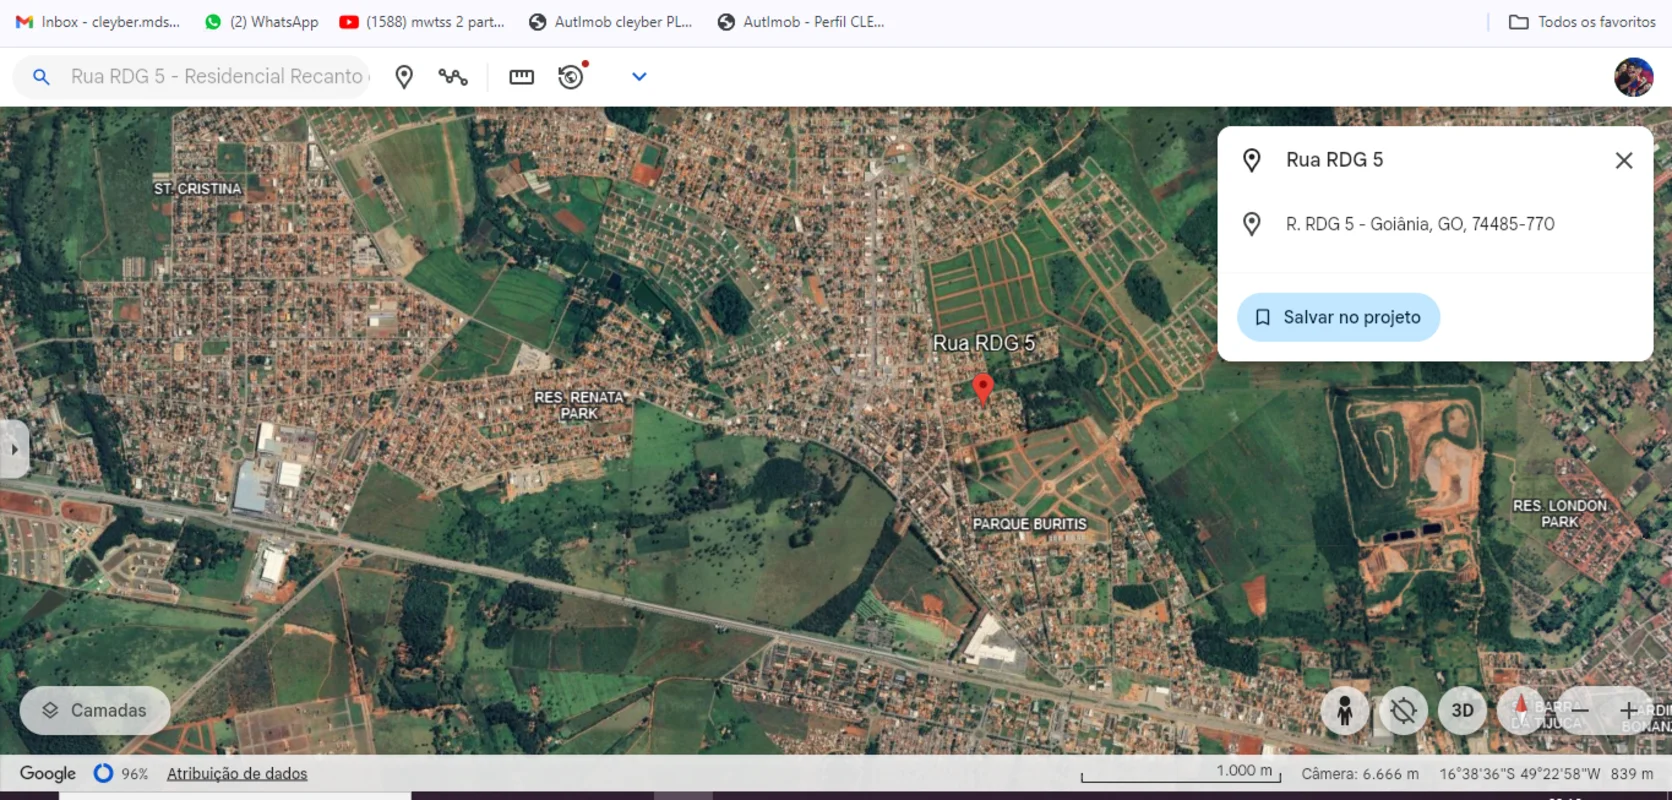The width and height of the screenshot is (1672, 800).
Task: Open historical imagery clock-globe icon
Action: pyautogui.click(x=571, y=77)
